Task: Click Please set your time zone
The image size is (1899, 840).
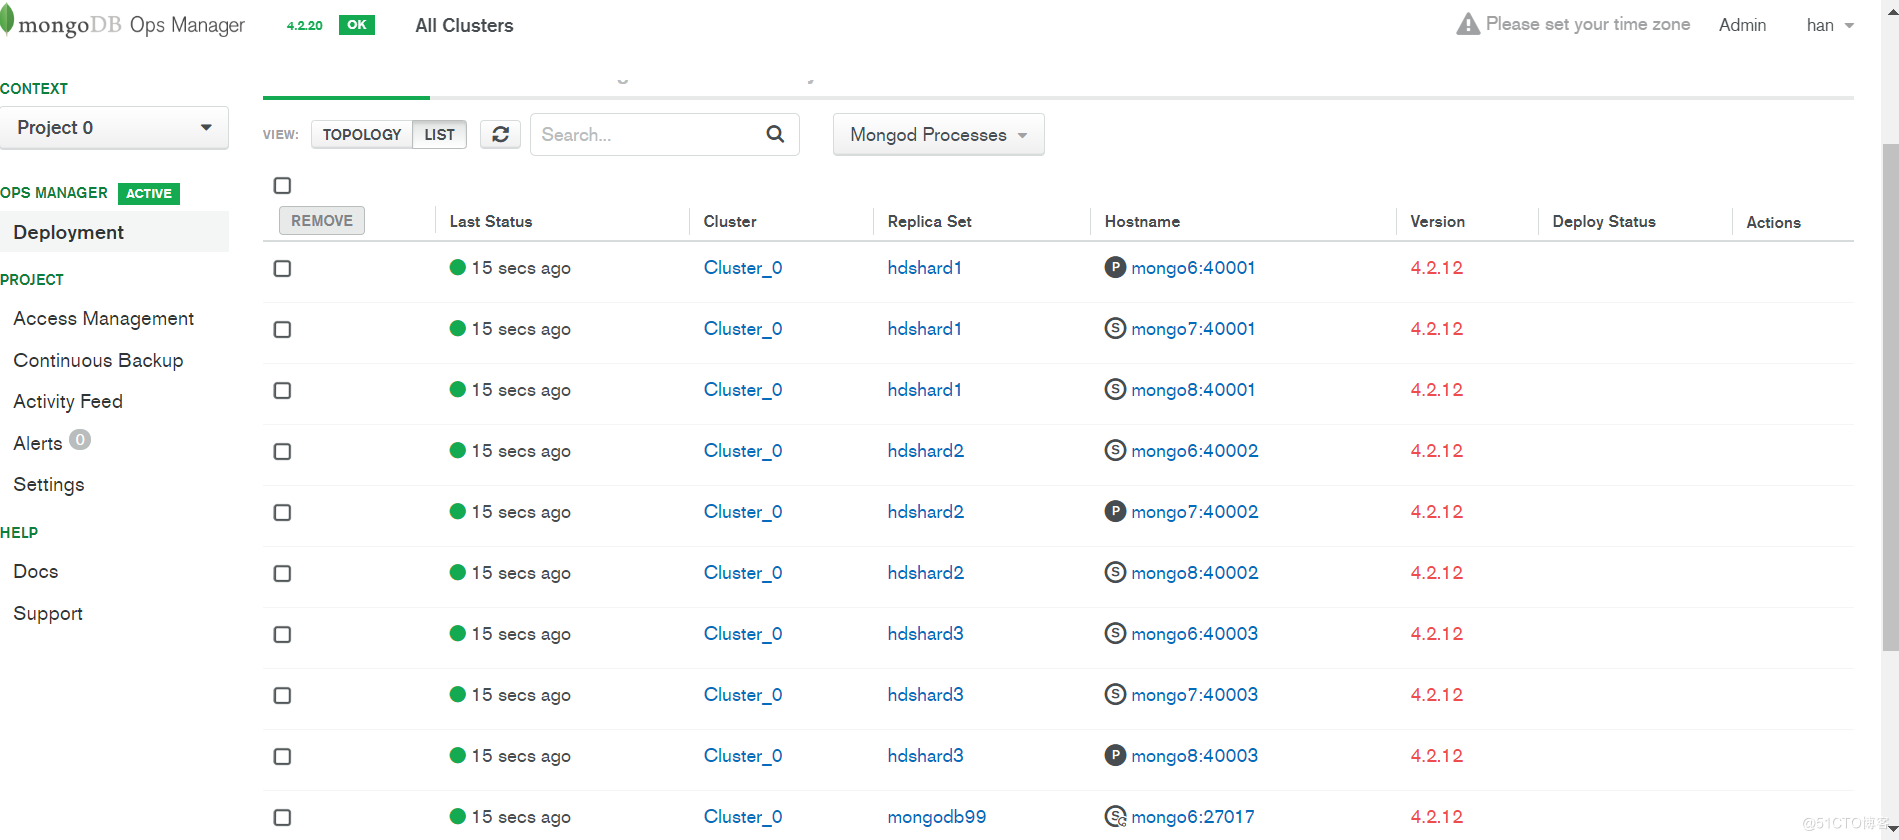Action: 1588,24
